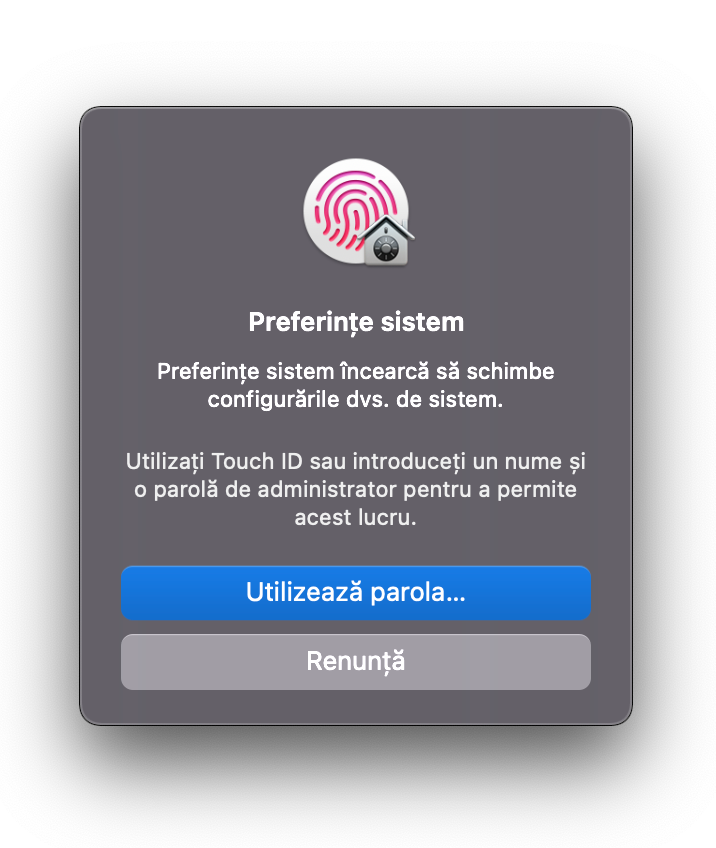Click the pink Touch ID fingerprint icon
This screenshot has height=848, width=716.
pyautogui.click(x=354, y=210)
